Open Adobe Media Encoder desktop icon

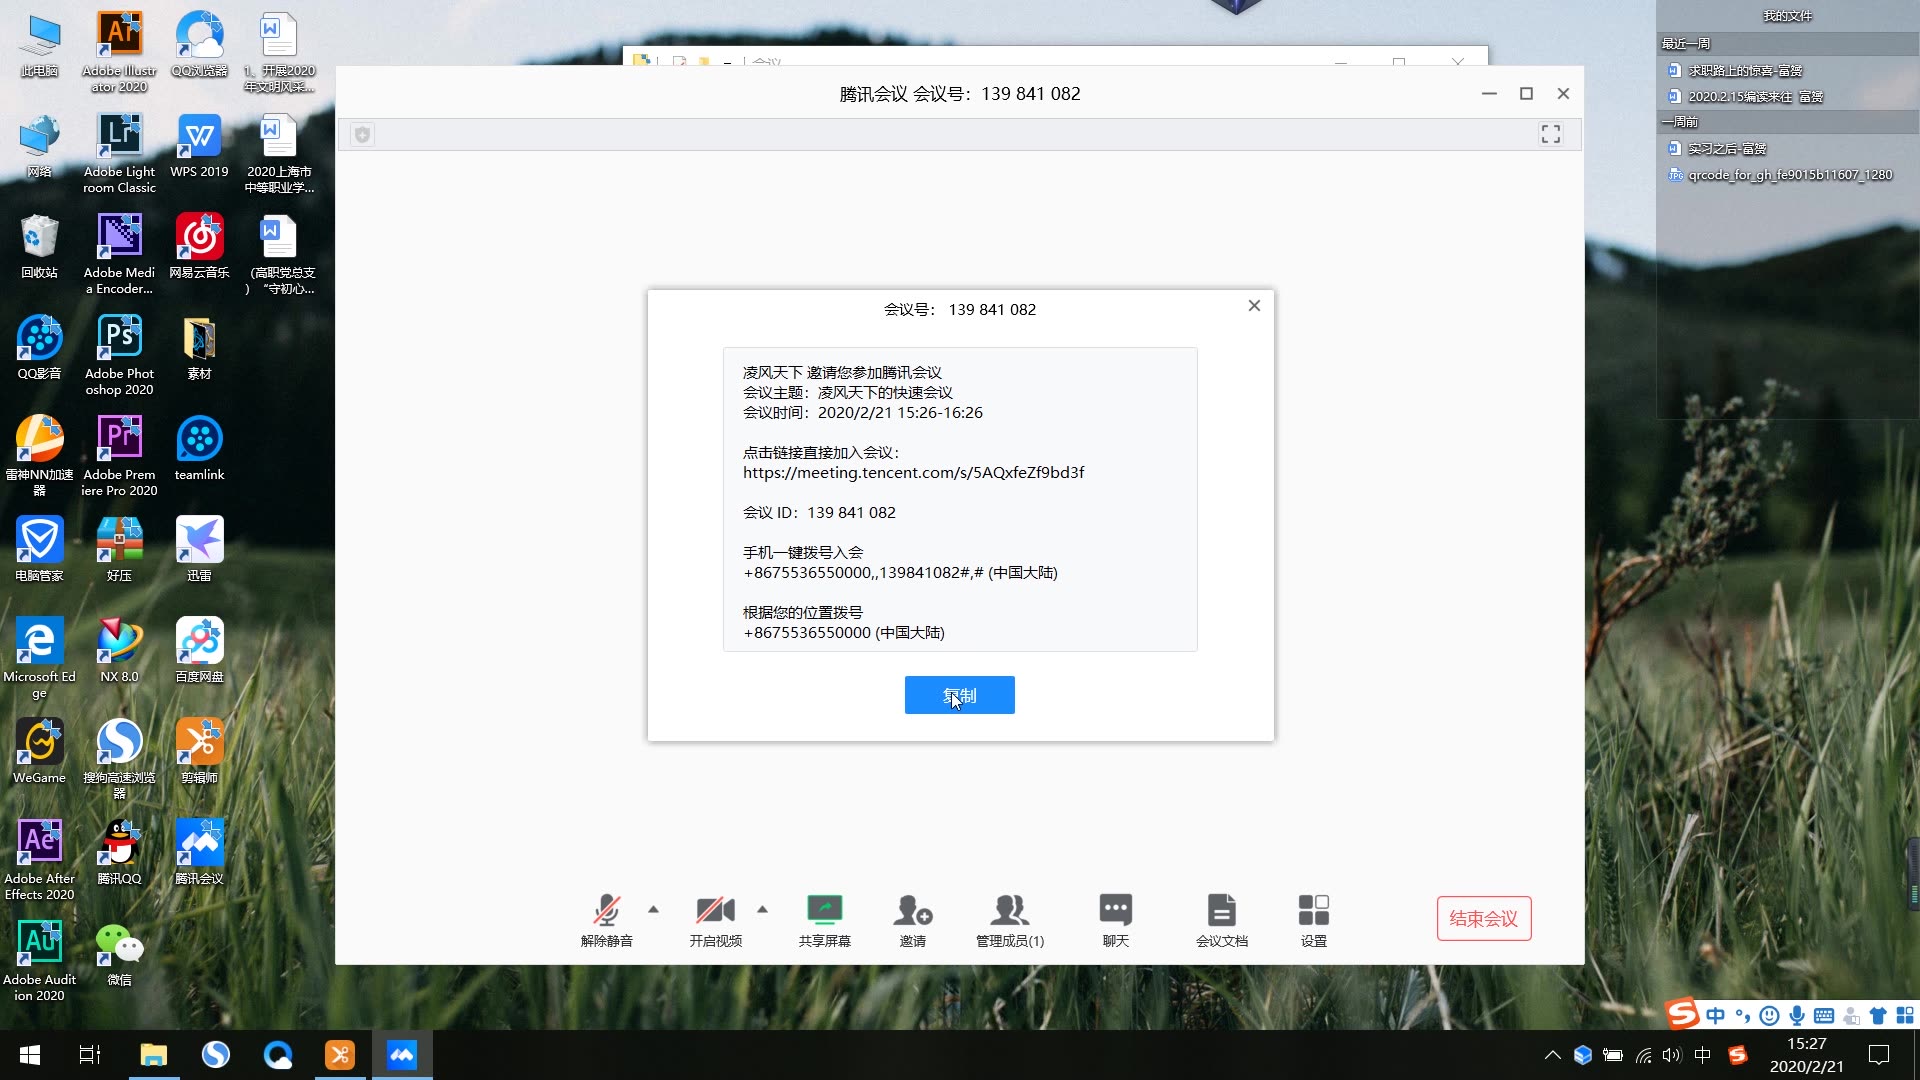[x=119, y=255]
